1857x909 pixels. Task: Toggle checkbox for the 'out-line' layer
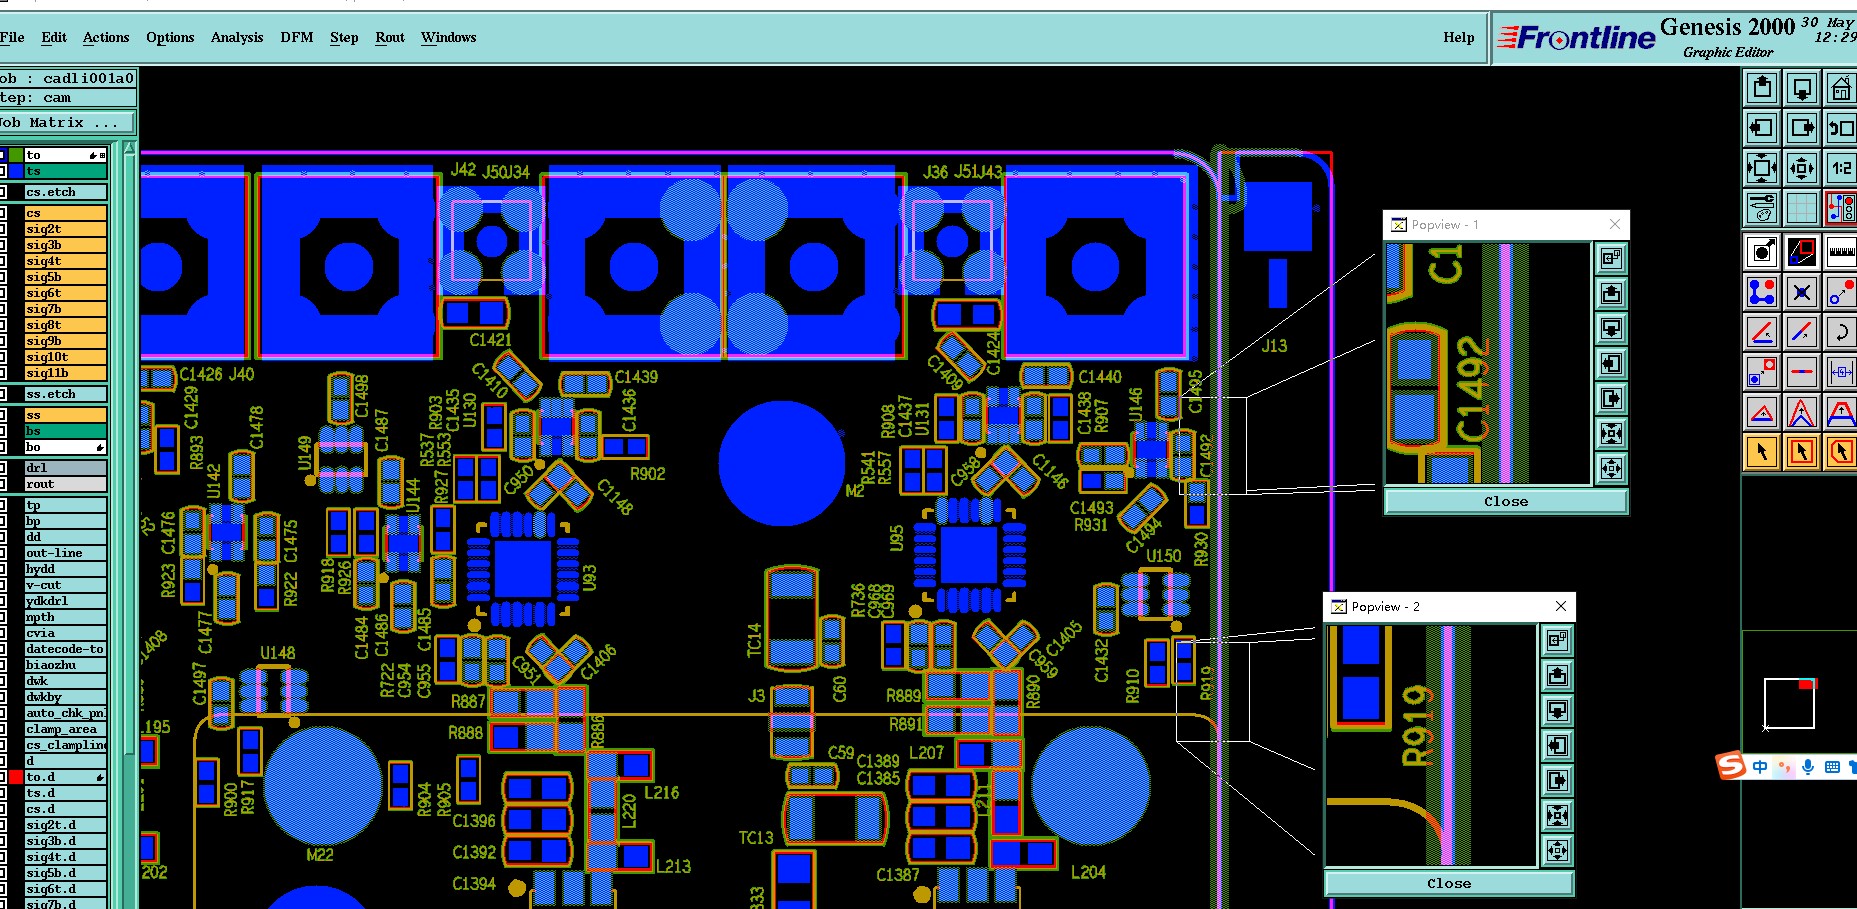(3, 553)
